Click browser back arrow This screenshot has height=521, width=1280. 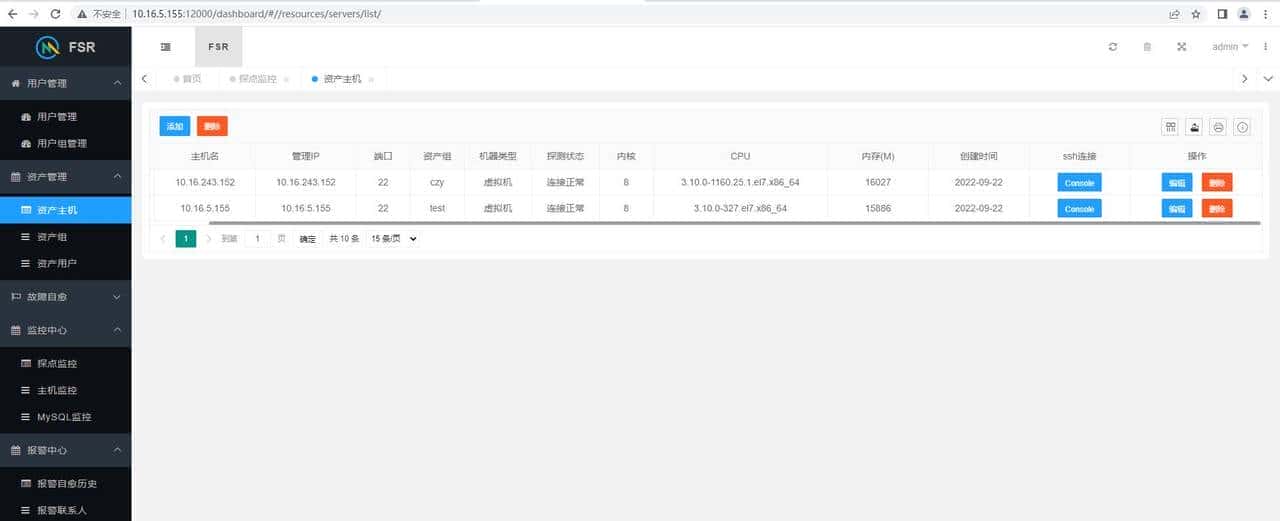click(x=13, y=14)
